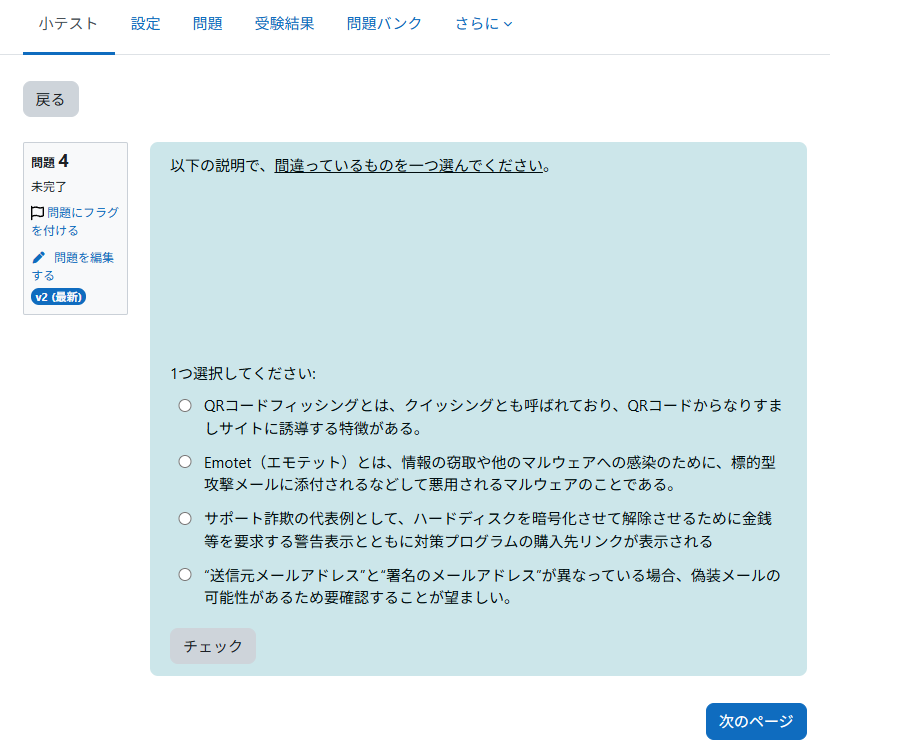
Task: Go forward with the 次のページ button
Action: pos(756,721)
